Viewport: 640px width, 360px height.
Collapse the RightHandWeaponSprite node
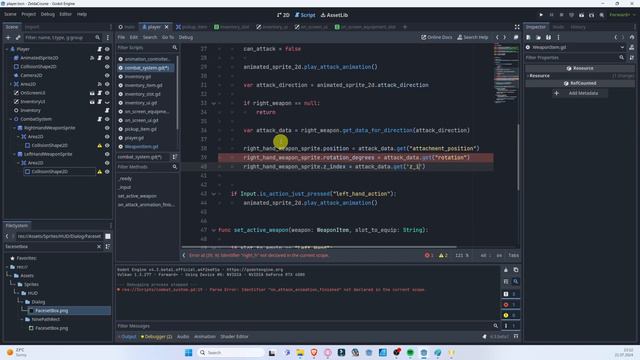pyautogui.click(x=14, y=128)
